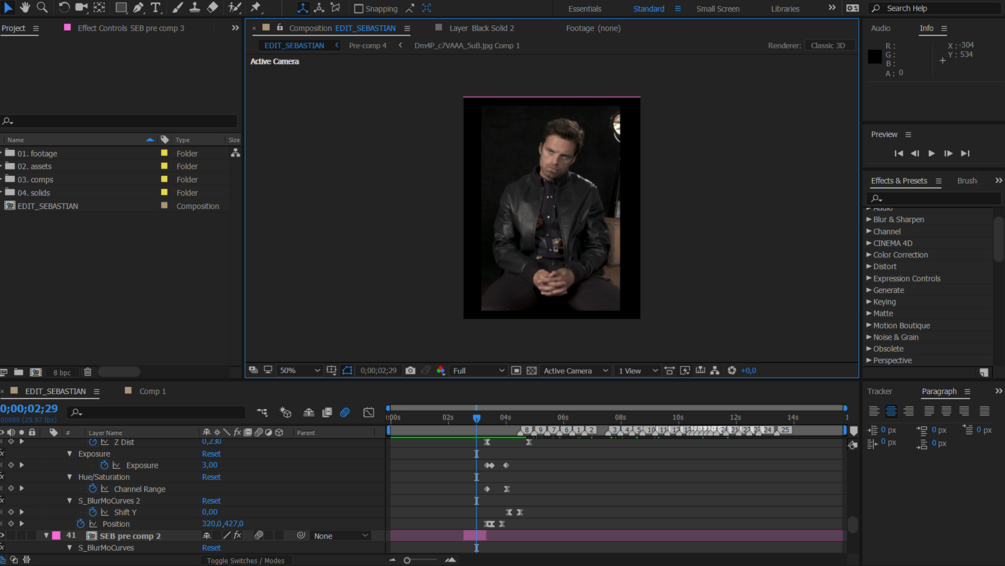The width and height of the screenshot is (1005, 566).
Task: Select the Roto Brush tool
Action: click(x=235, y=8)
